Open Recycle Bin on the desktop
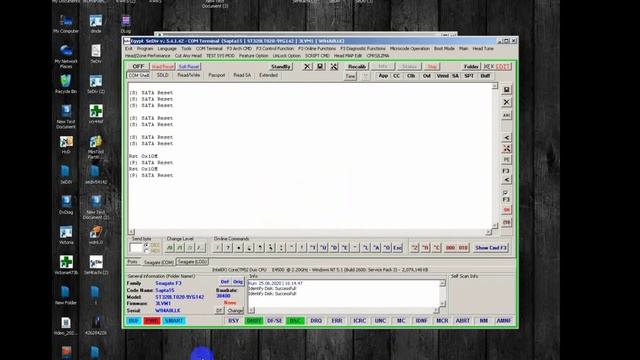640x360 pixels. pos(66,84)
